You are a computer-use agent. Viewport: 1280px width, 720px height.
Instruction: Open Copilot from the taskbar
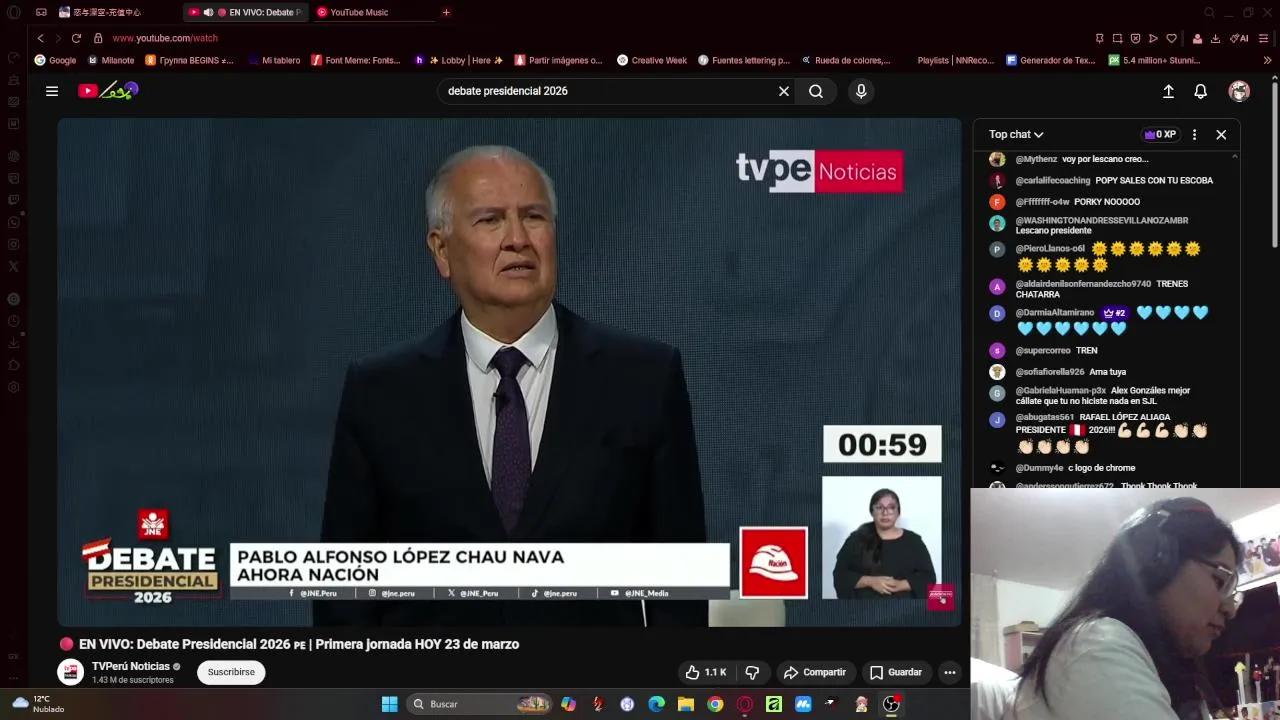(569, 704)
